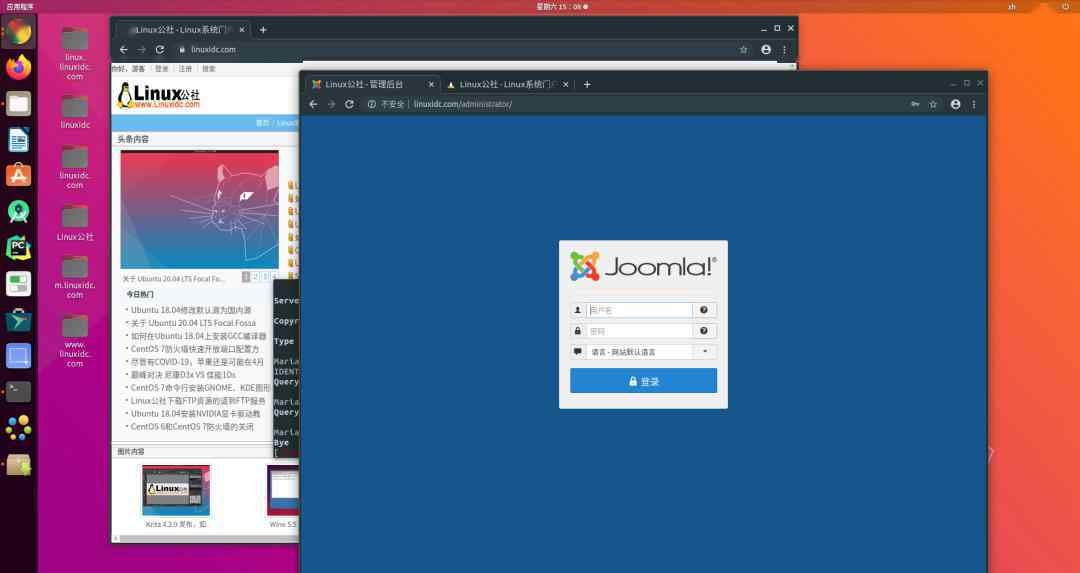Click forward arrow in the front administrator window
Viewport: 1080px width, 573px height.
point(331,104)
